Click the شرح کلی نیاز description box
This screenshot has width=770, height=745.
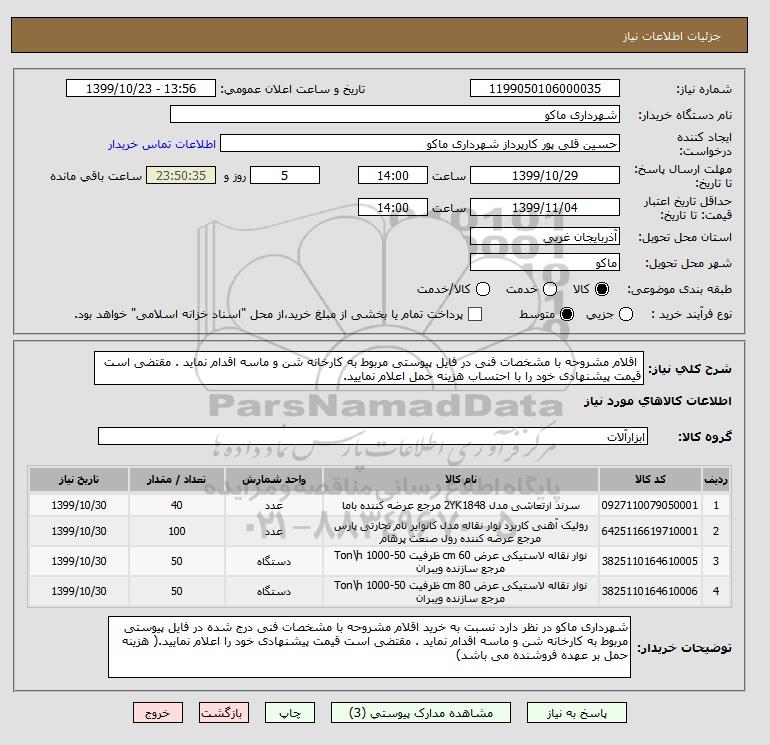[369, 368]
